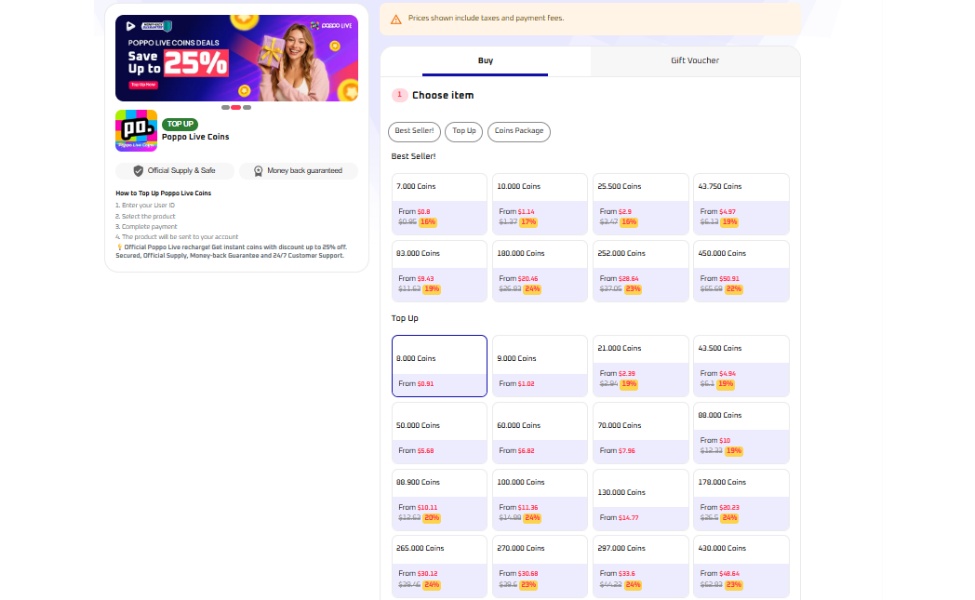Viewport: 975px width, 600px height.
Task: Click the Choose item step heading
Action: coord(443,95)
